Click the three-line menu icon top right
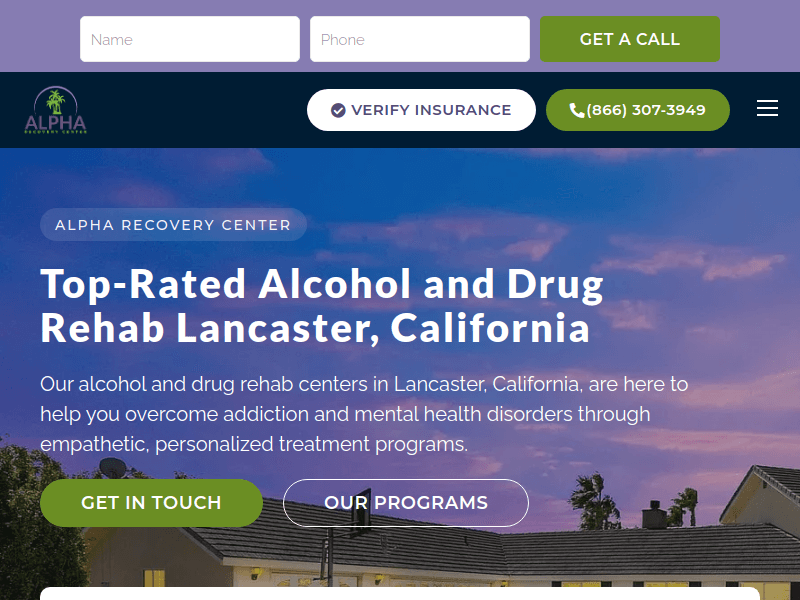The width and height of the screenshot is (800, 600). point(767,108)
